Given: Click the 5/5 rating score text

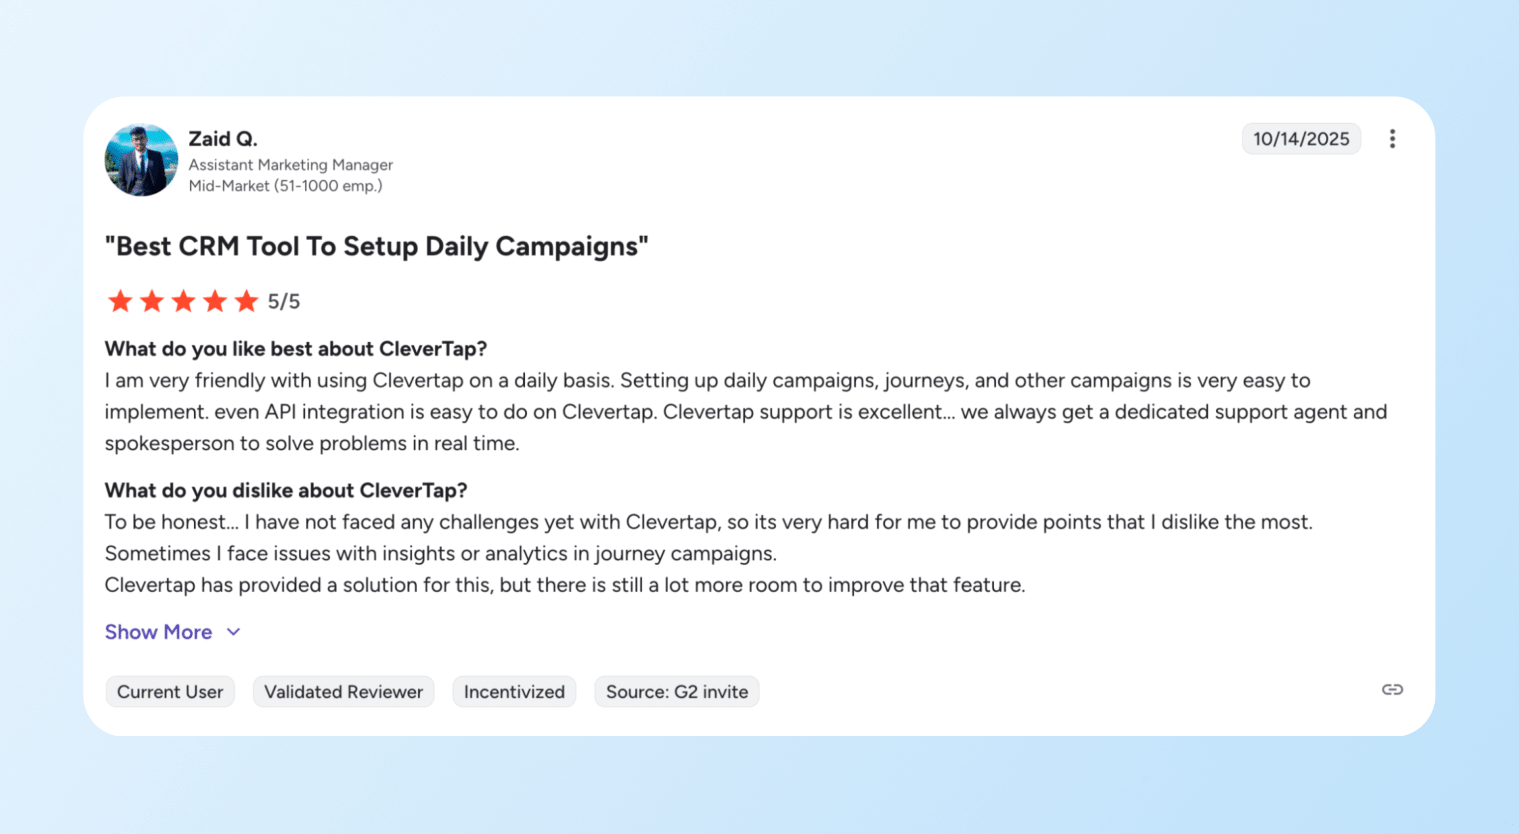Looking at the screenshot, I should 284,301.
